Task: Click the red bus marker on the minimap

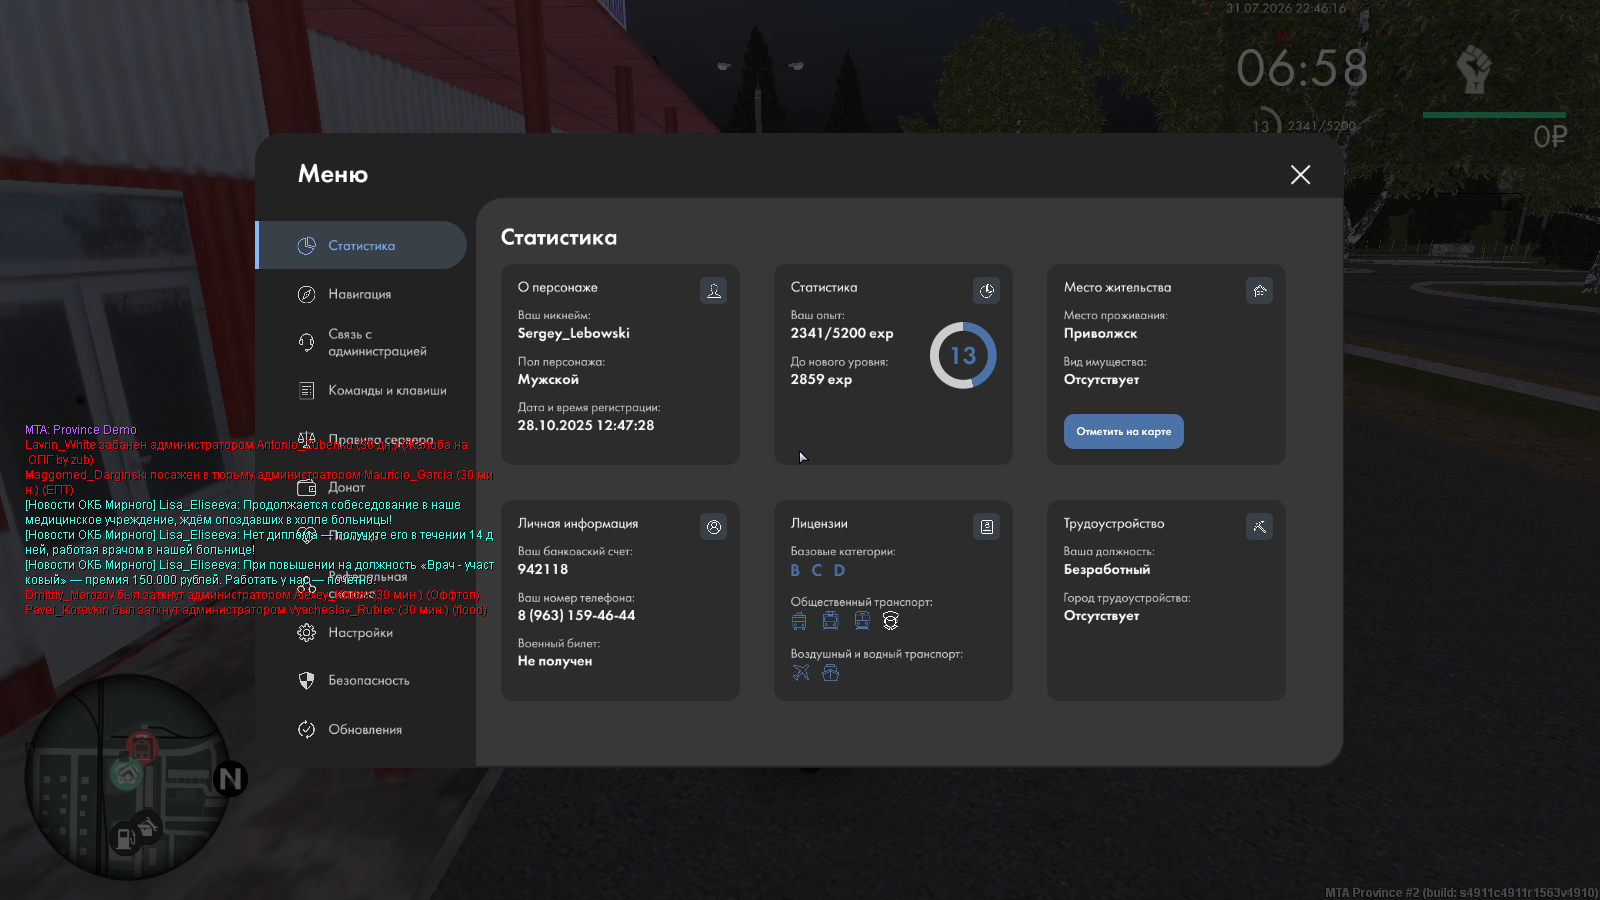Action: pyautogui.click(x=142, y=747)
